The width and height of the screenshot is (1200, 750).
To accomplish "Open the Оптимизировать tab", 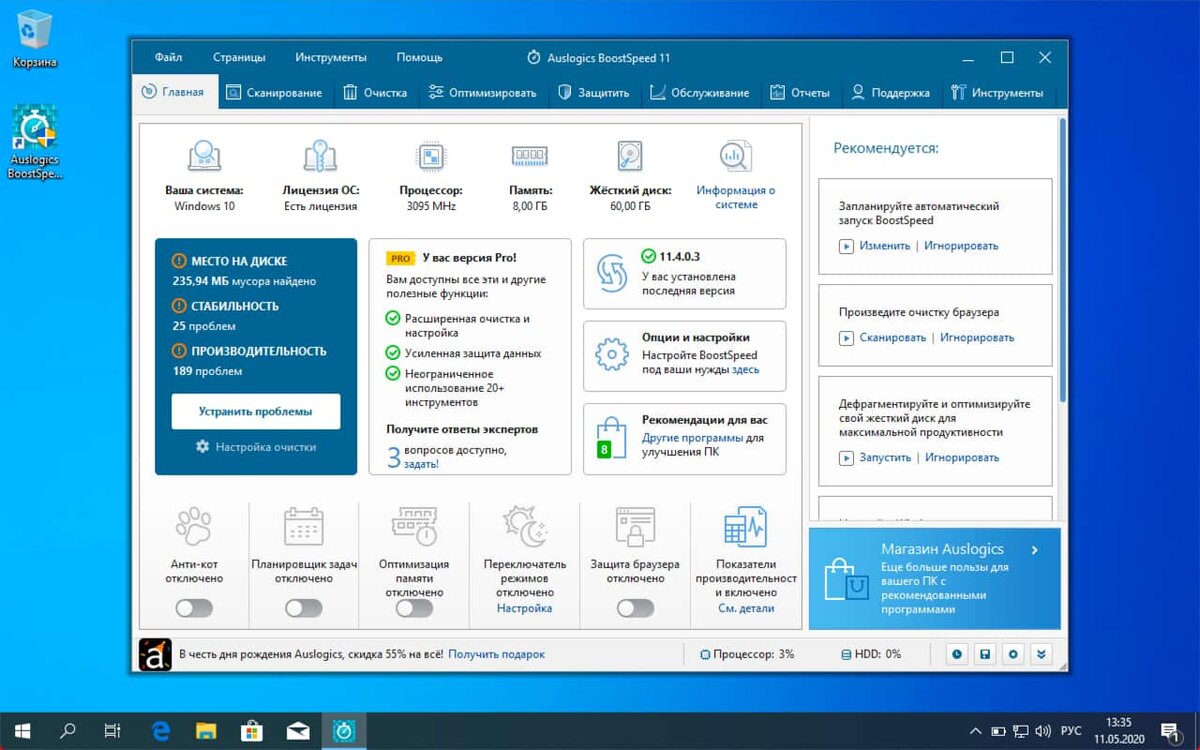I will click(482, 93).
